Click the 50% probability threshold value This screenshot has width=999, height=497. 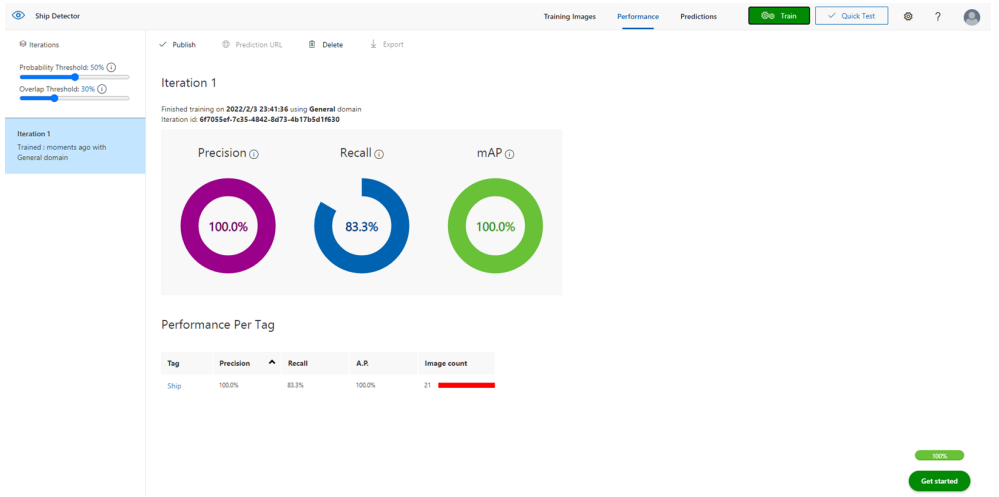click(x=97, y=67)
